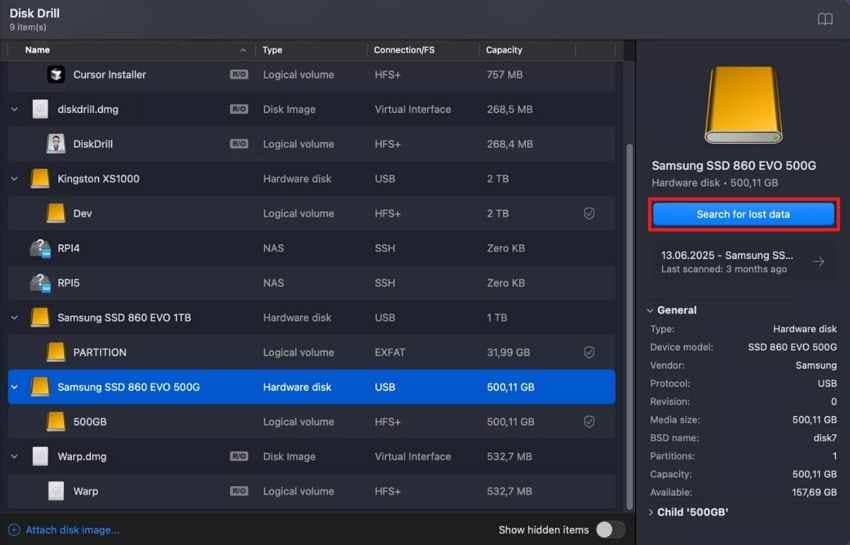Collapse the Kingston XS1000 disk tree
The width and height of the screenshot is (850, 545).
coord(15,179)
